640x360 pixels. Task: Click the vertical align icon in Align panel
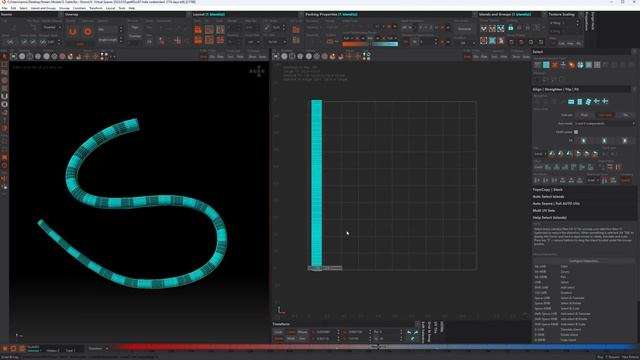coord(580,102)
